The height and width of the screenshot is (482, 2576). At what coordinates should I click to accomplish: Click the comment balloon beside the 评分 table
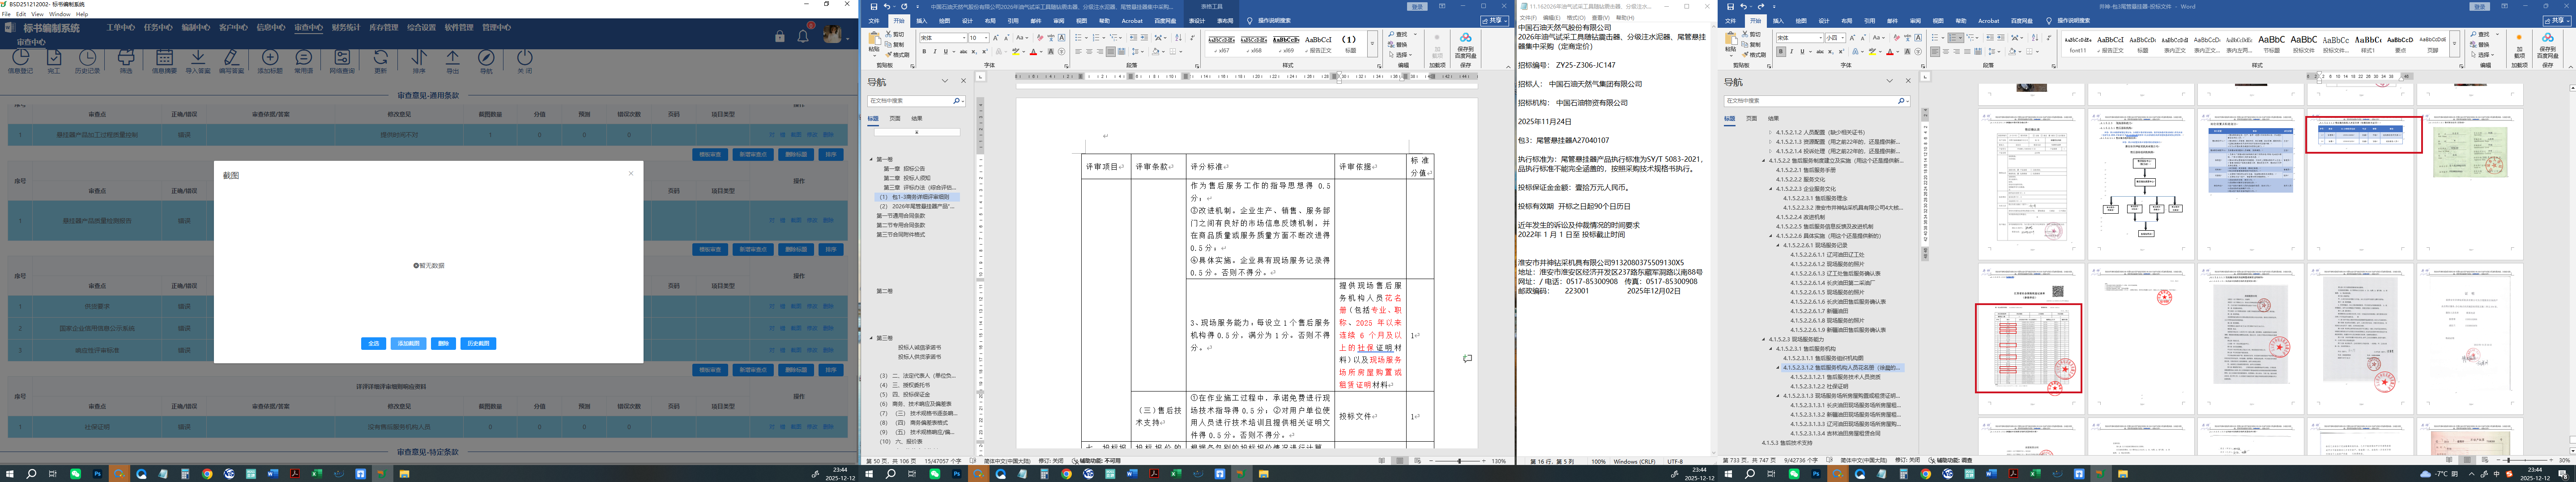point(1467,358)
